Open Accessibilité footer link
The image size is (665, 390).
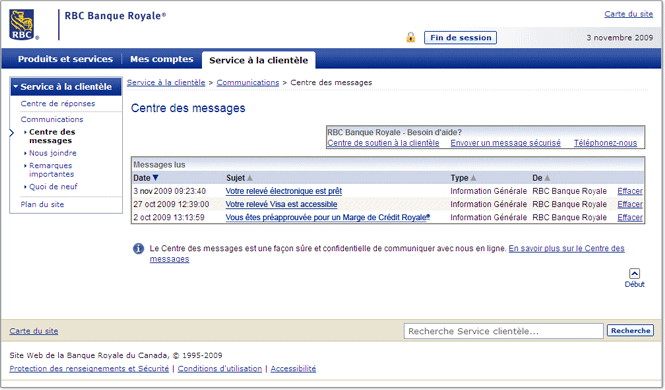pos(293,369)
